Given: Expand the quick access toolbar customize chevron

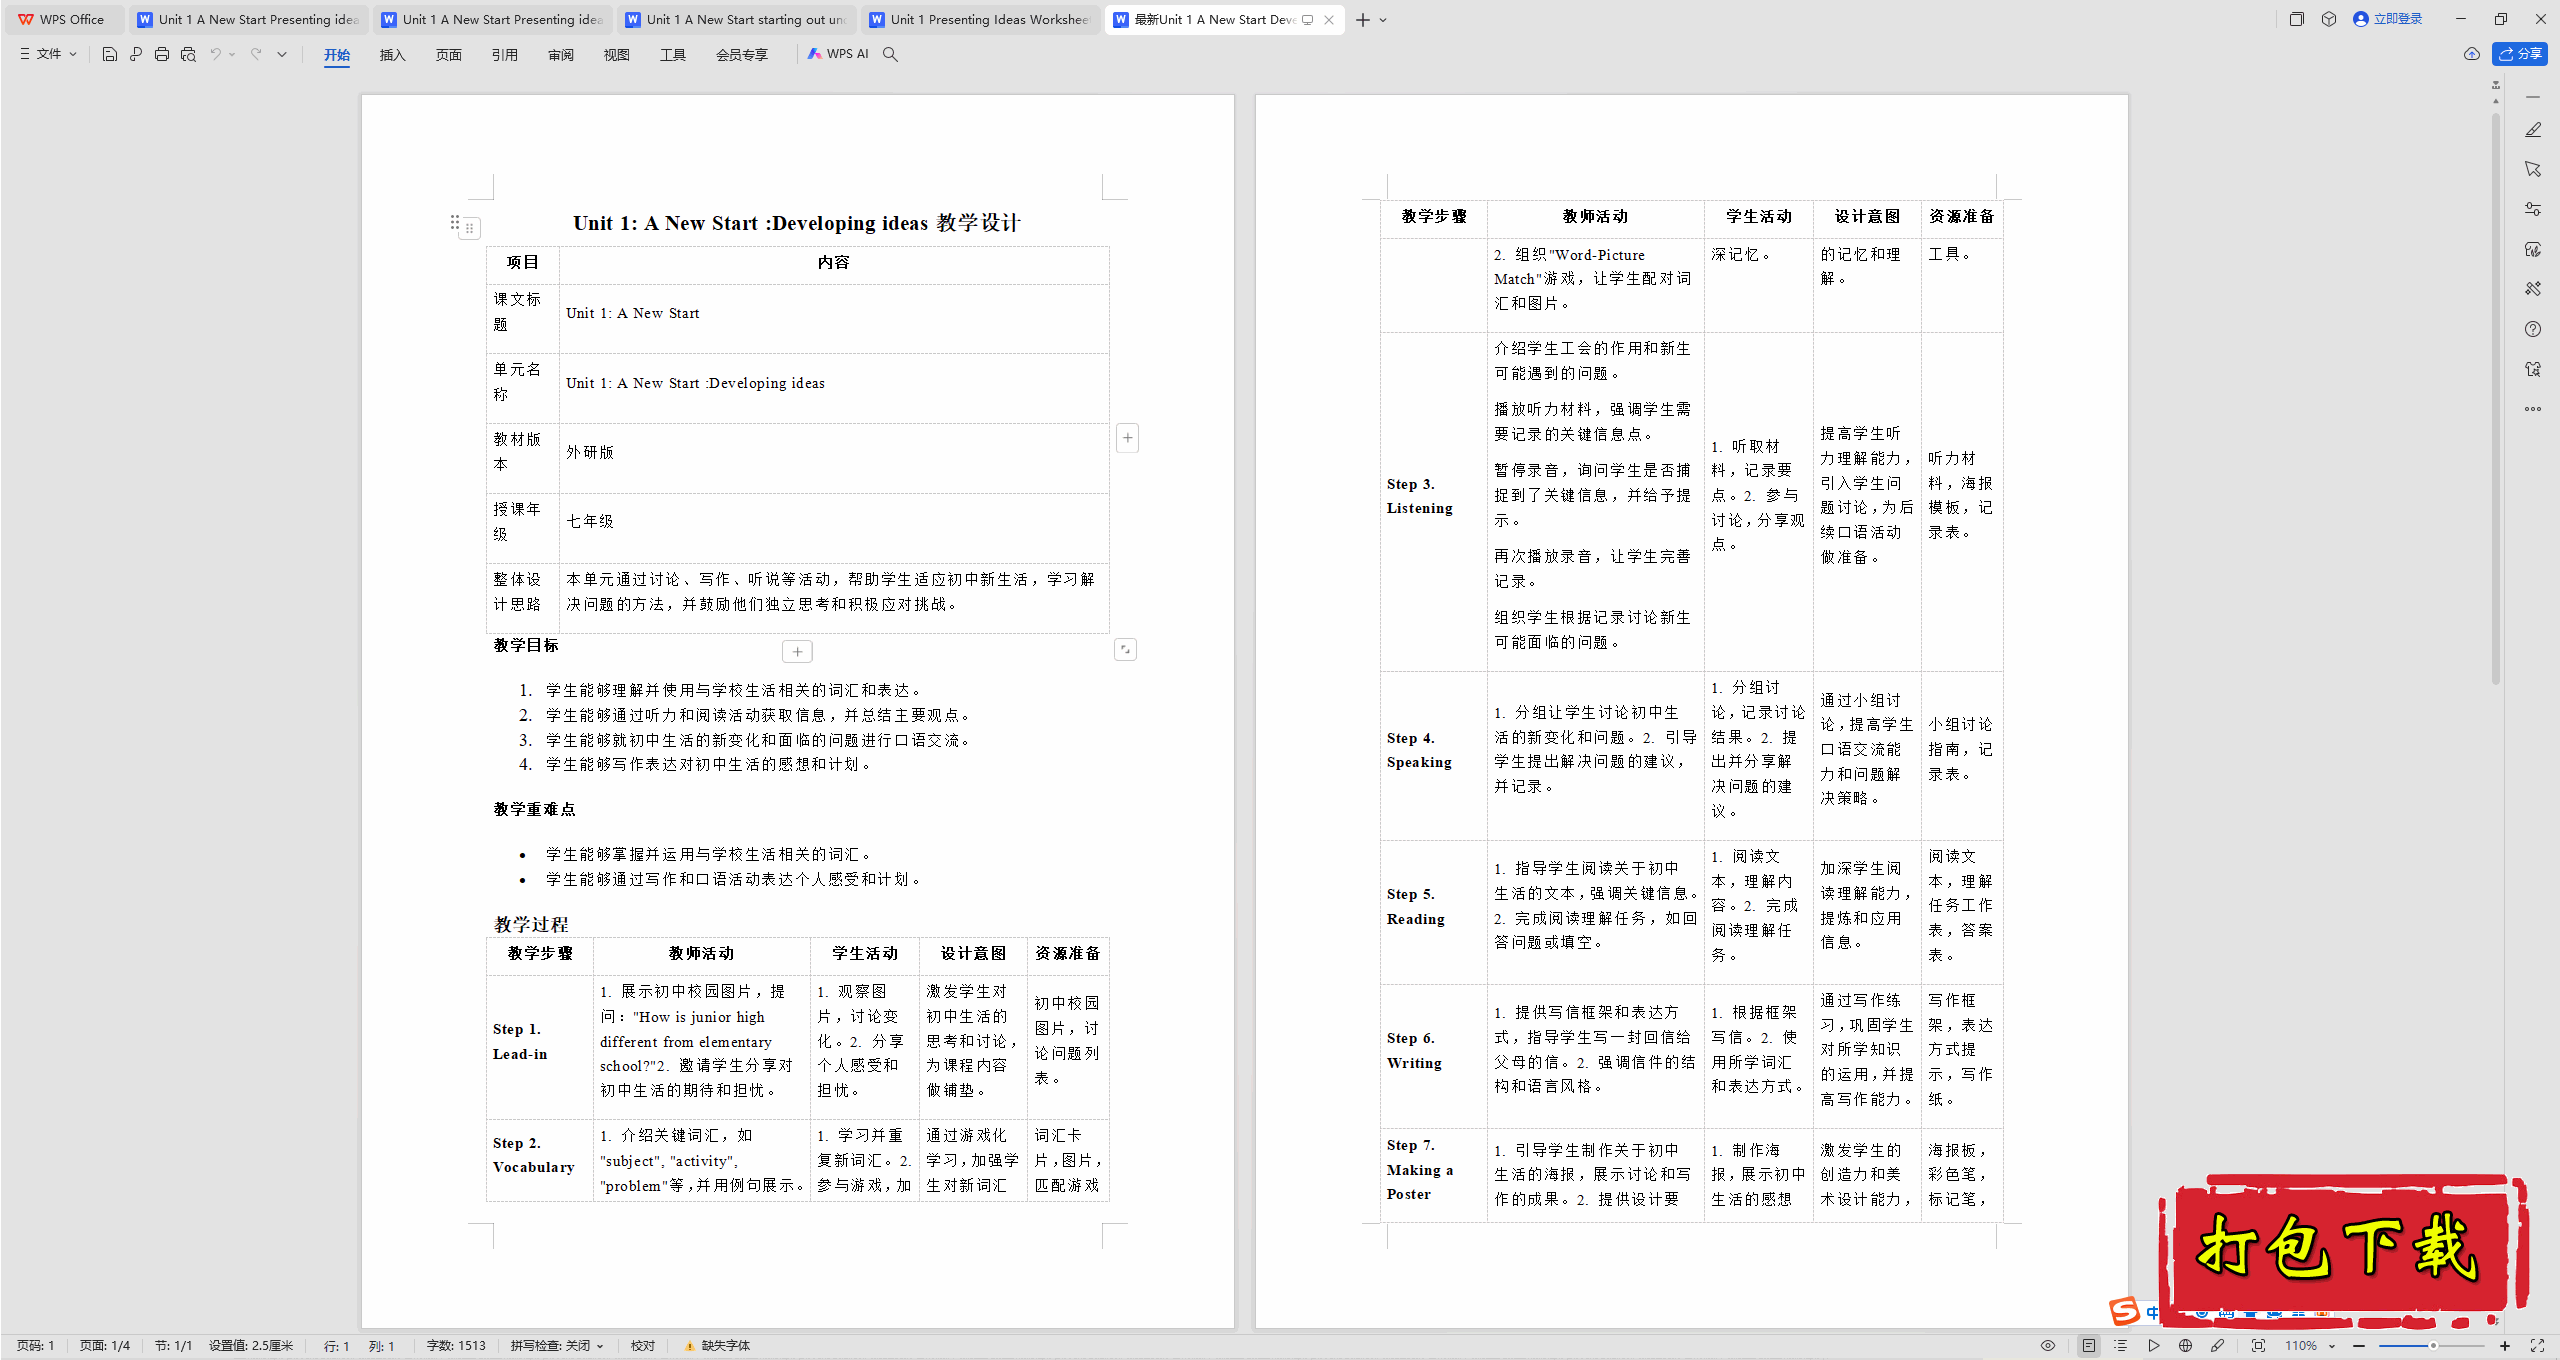Looking at the screenshot, I should point(282,54).
